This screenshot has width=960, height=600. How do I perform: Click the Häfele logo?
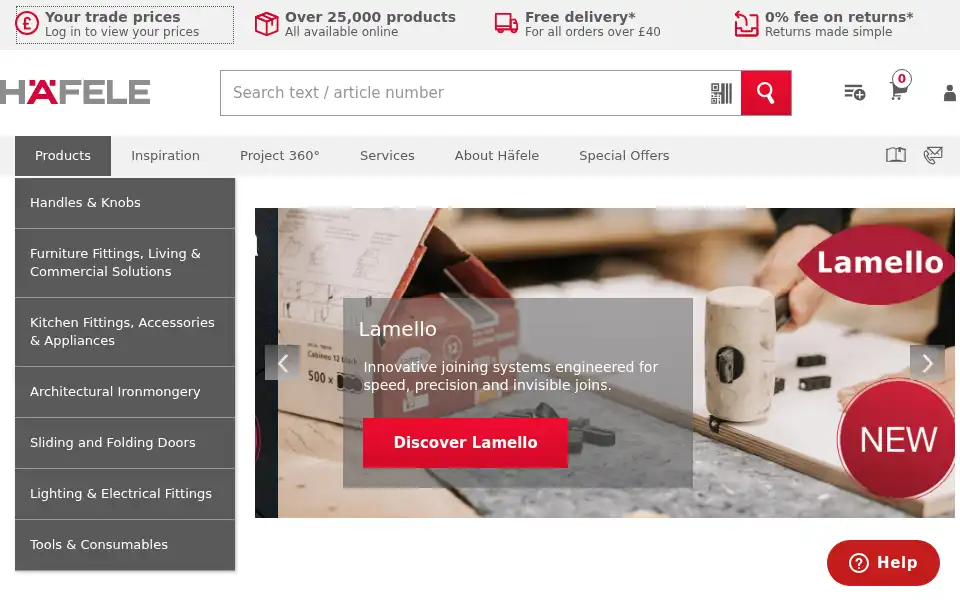[x=75, y=92]
